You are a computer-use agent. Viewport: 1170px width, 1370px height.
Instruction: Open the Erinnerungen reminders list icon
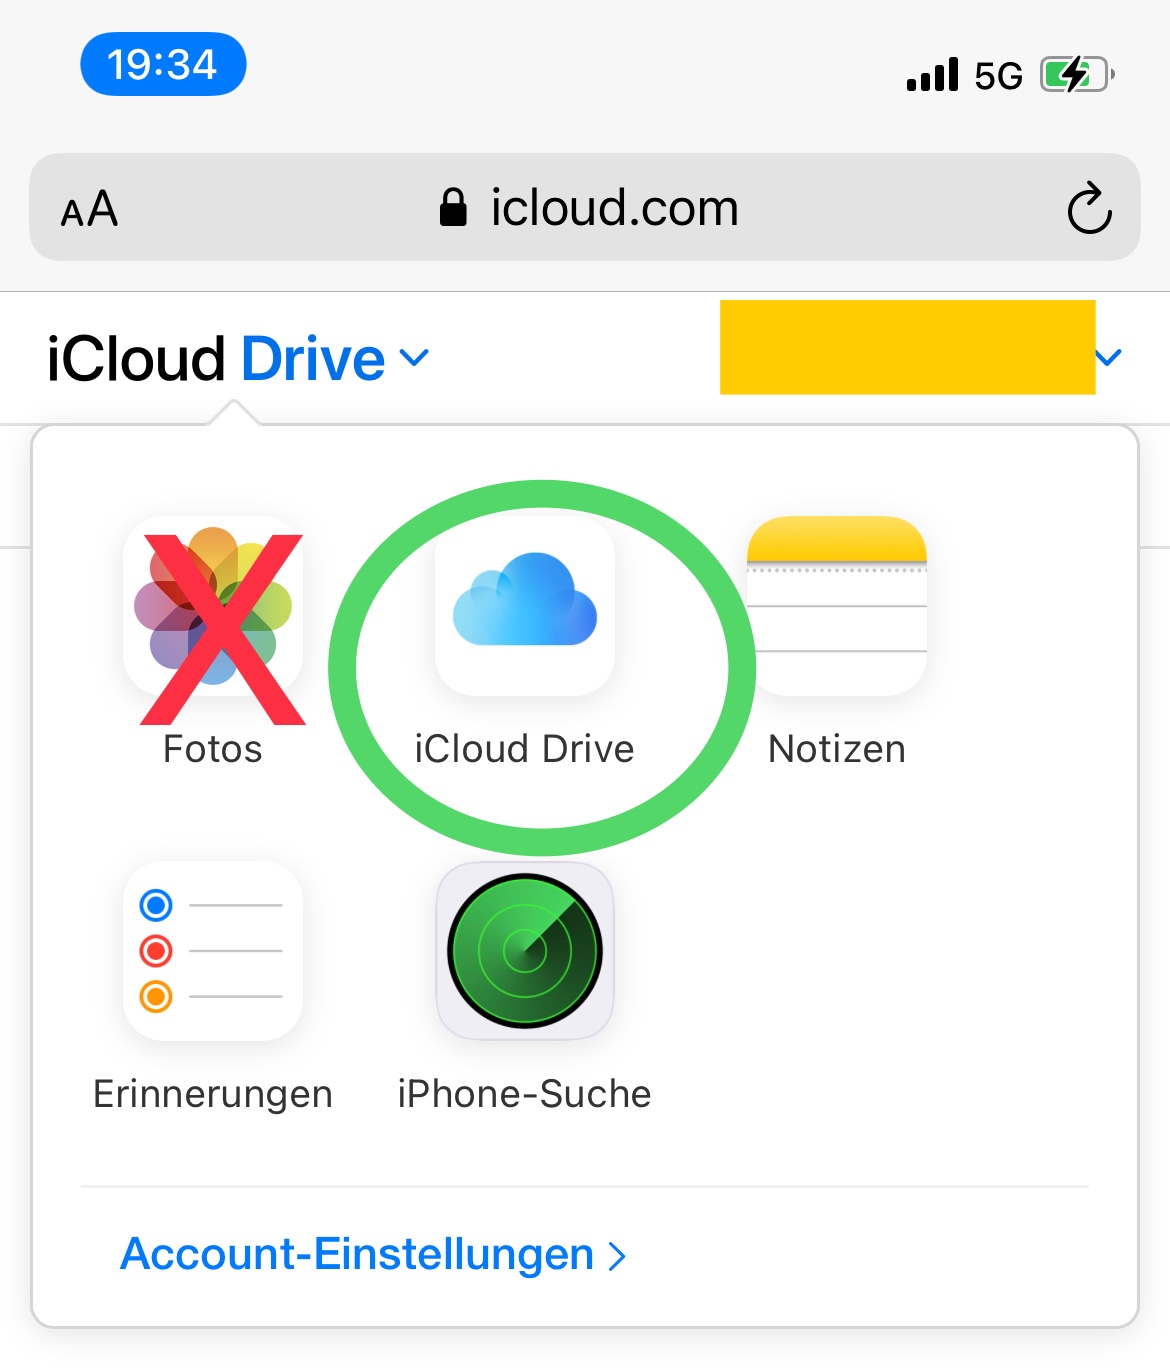213,951
